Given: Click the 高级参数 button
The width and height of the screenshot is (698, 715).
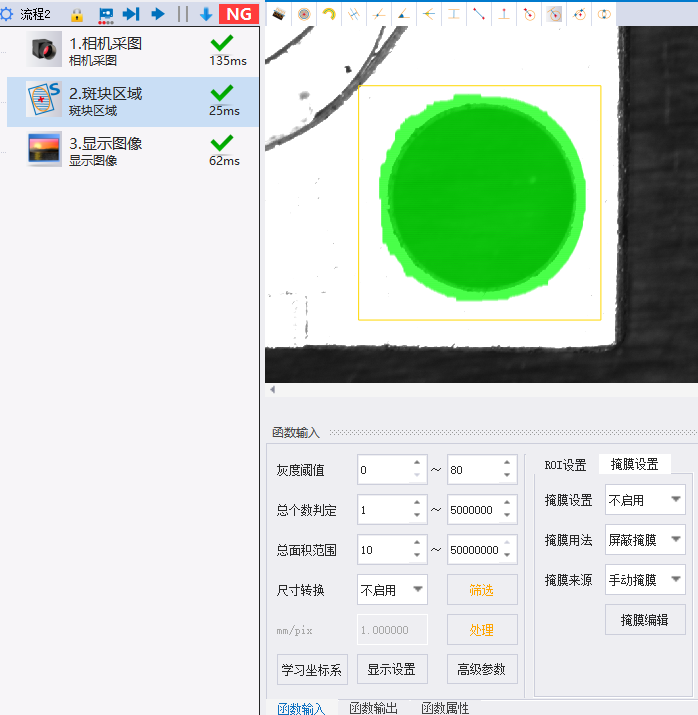Looking at the screenshot, I should coord(482,669).
